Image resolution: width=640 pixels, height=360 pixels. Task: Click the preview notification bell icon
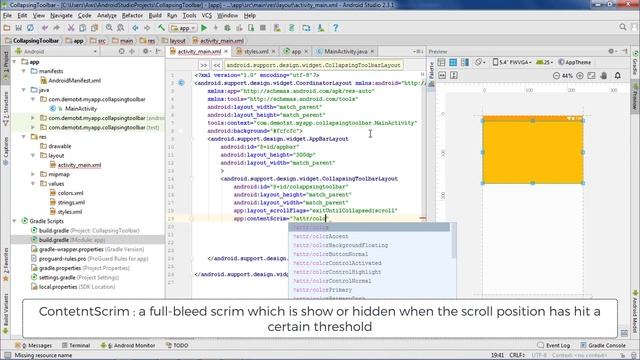click(618, 76)
